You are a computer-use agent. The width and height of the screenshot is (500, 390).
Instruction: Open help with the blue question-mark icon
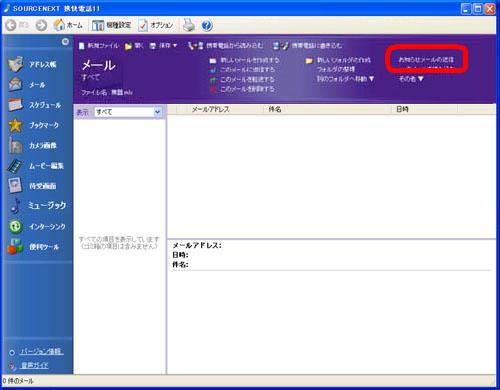point(207,25)
